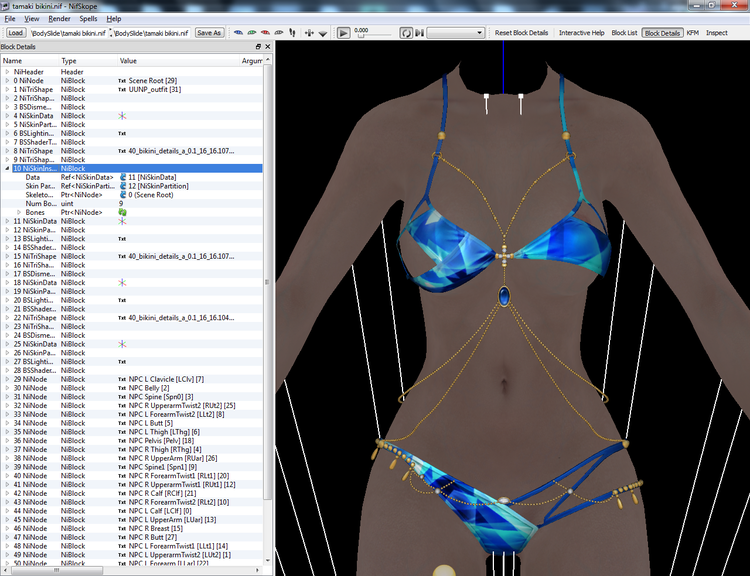The image size is (750, 576).
Task: Float the Block Details panel
Action: coord(258,46)
